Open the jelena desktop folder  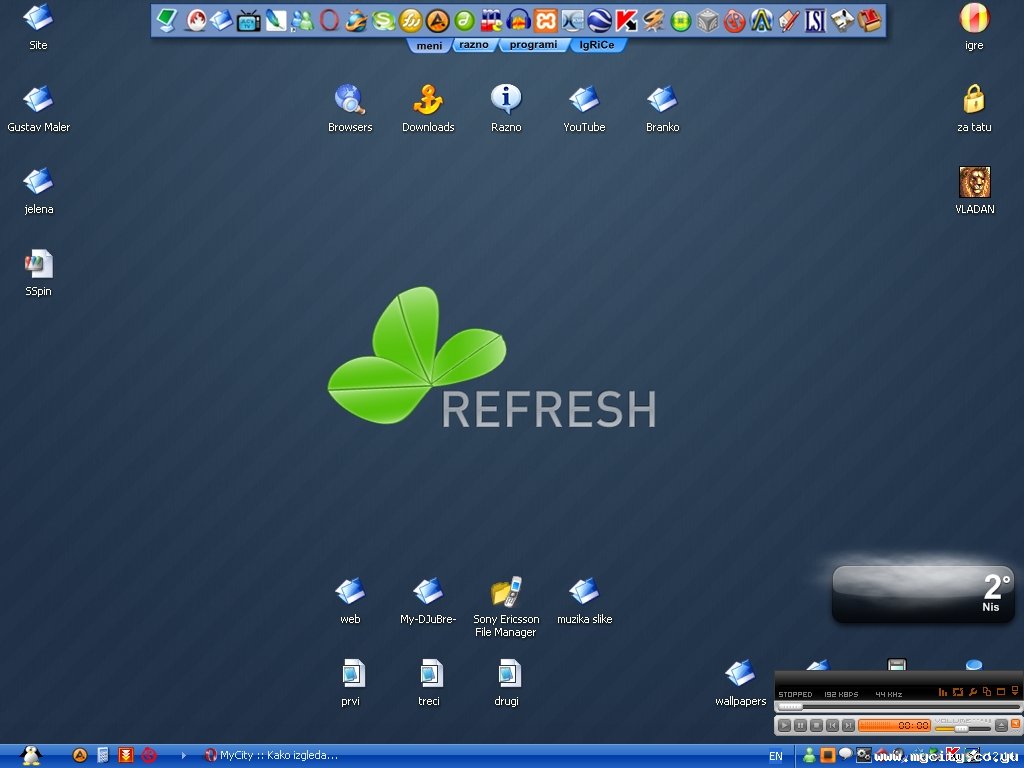click(39, 191)
